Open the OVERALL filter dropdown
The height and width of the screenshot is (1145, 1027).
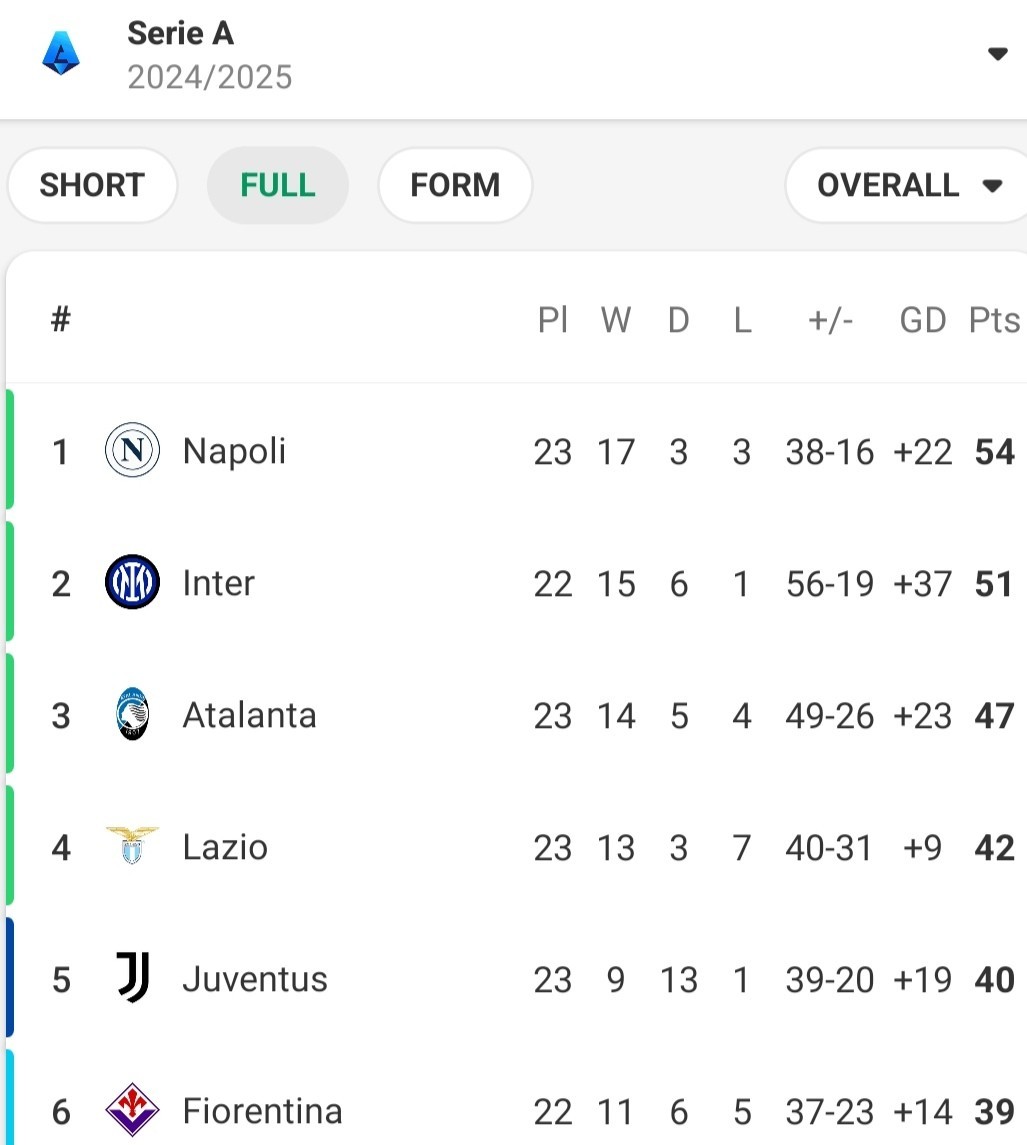[906, 185]
